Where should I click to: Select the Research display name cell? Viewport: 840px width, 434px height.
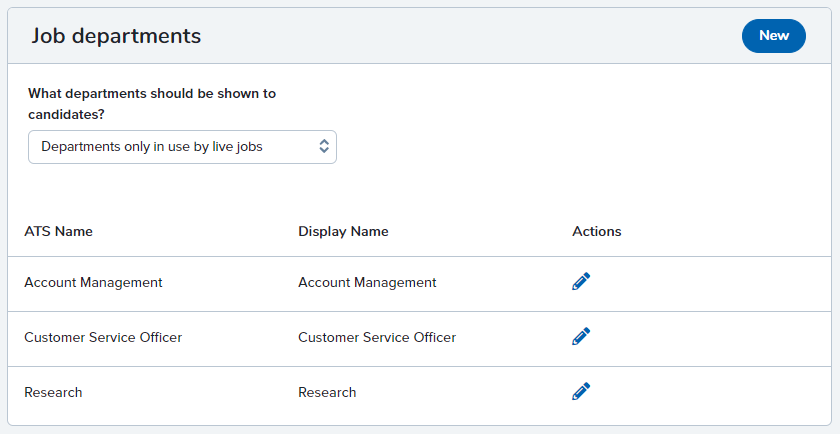pos(327,392)
